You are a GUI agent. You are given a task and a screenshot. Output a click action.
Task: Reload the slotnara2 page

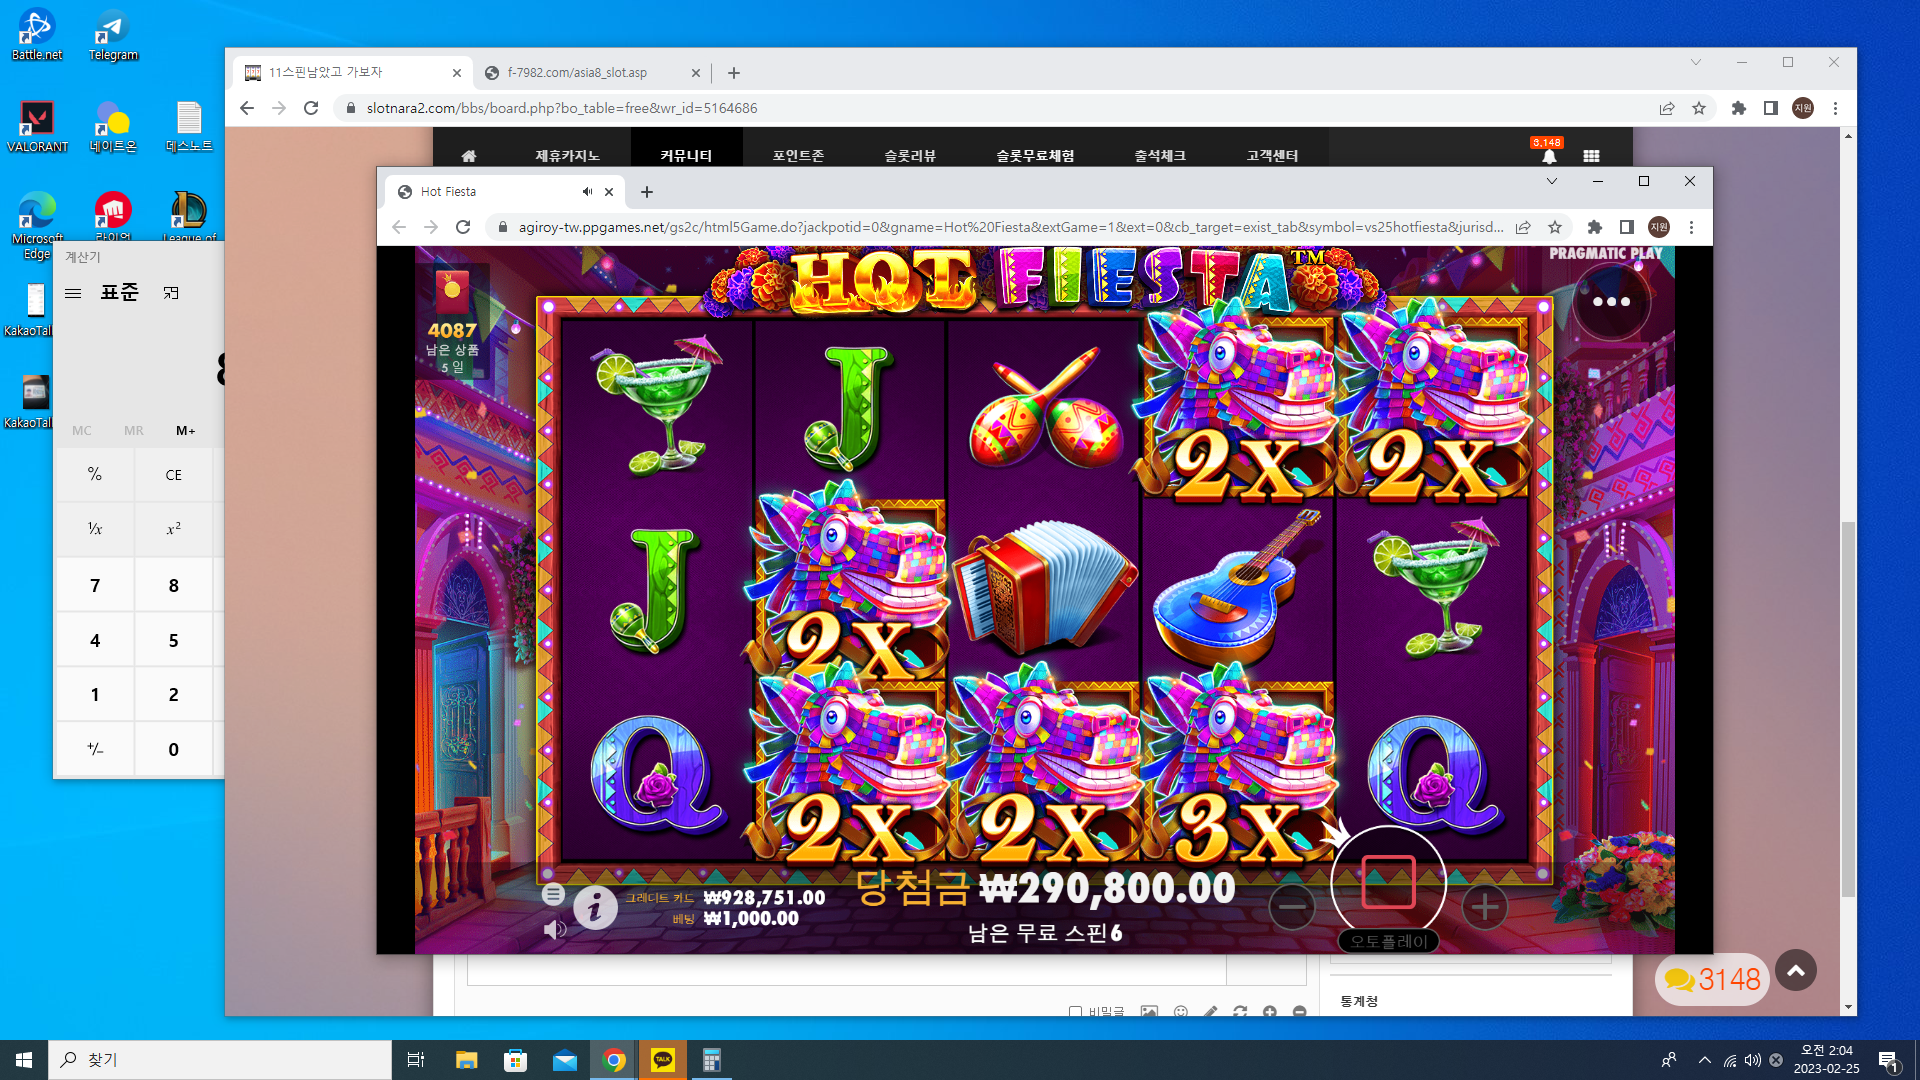(x=311, y=108)
